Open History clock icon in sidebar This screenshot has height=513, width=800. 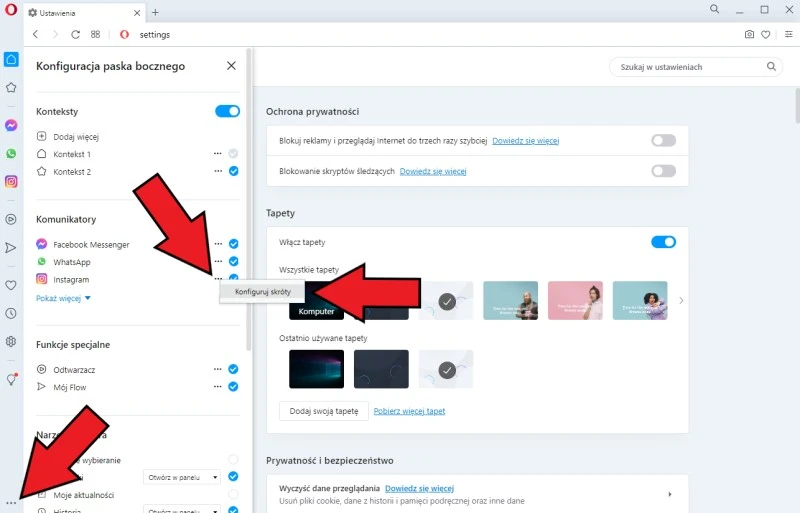[11, 313]
